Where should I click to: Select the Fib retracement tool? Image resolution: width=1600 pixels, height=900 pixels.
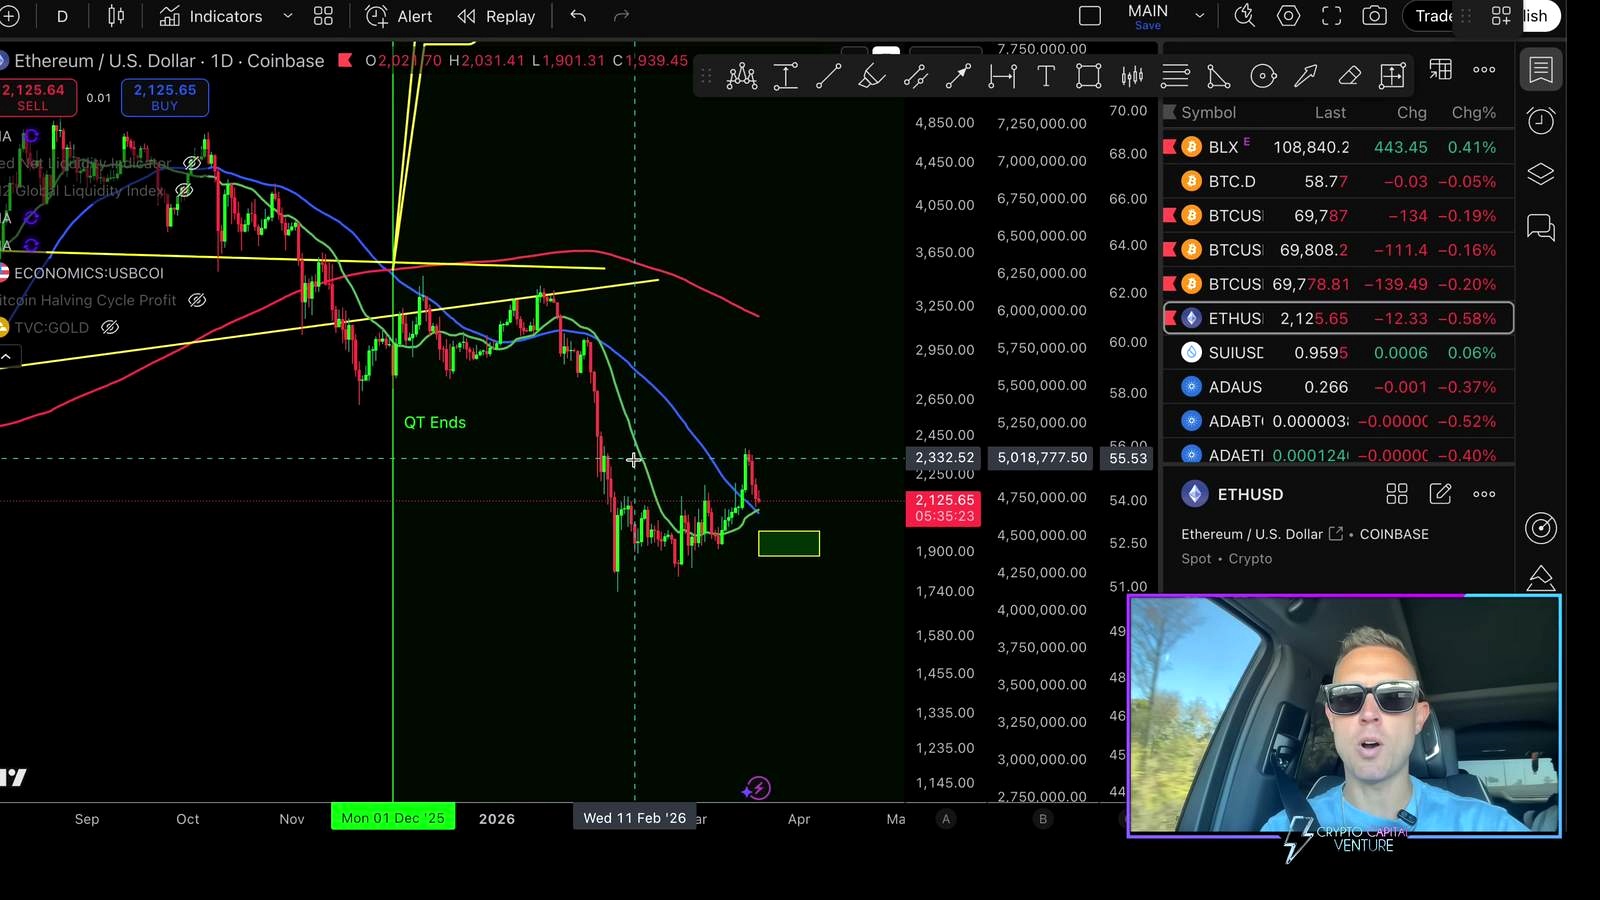[1176, 76]
